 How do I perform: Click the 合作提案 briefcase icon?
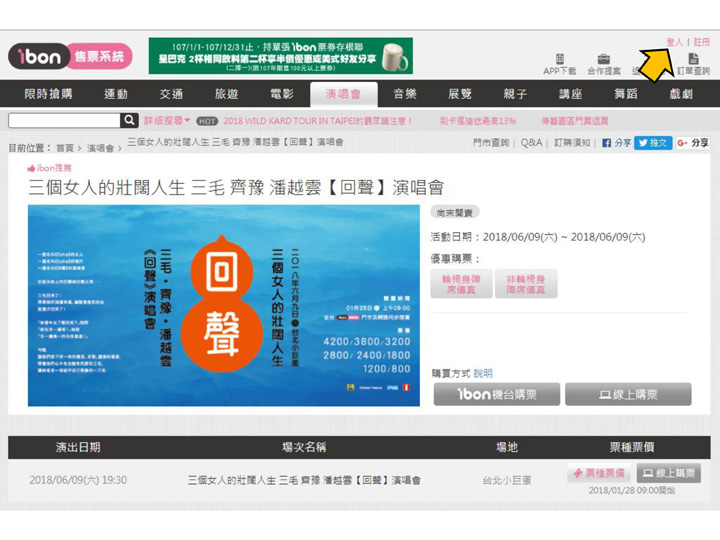point(604,60)
